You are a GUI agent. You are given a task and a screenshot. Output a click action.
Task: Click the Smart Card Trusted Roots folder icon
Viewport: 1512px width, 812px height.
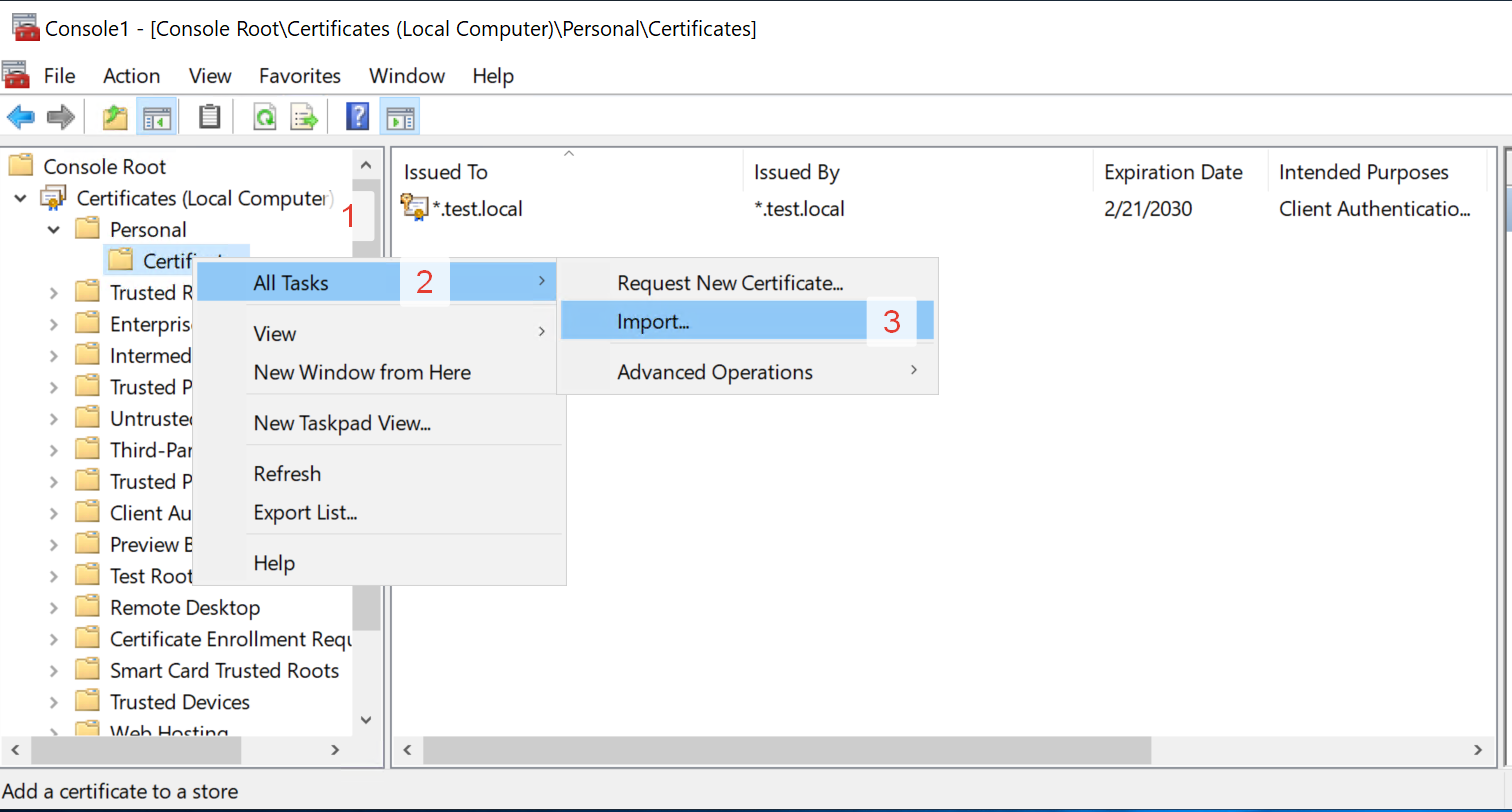click(x=88, y=670)
